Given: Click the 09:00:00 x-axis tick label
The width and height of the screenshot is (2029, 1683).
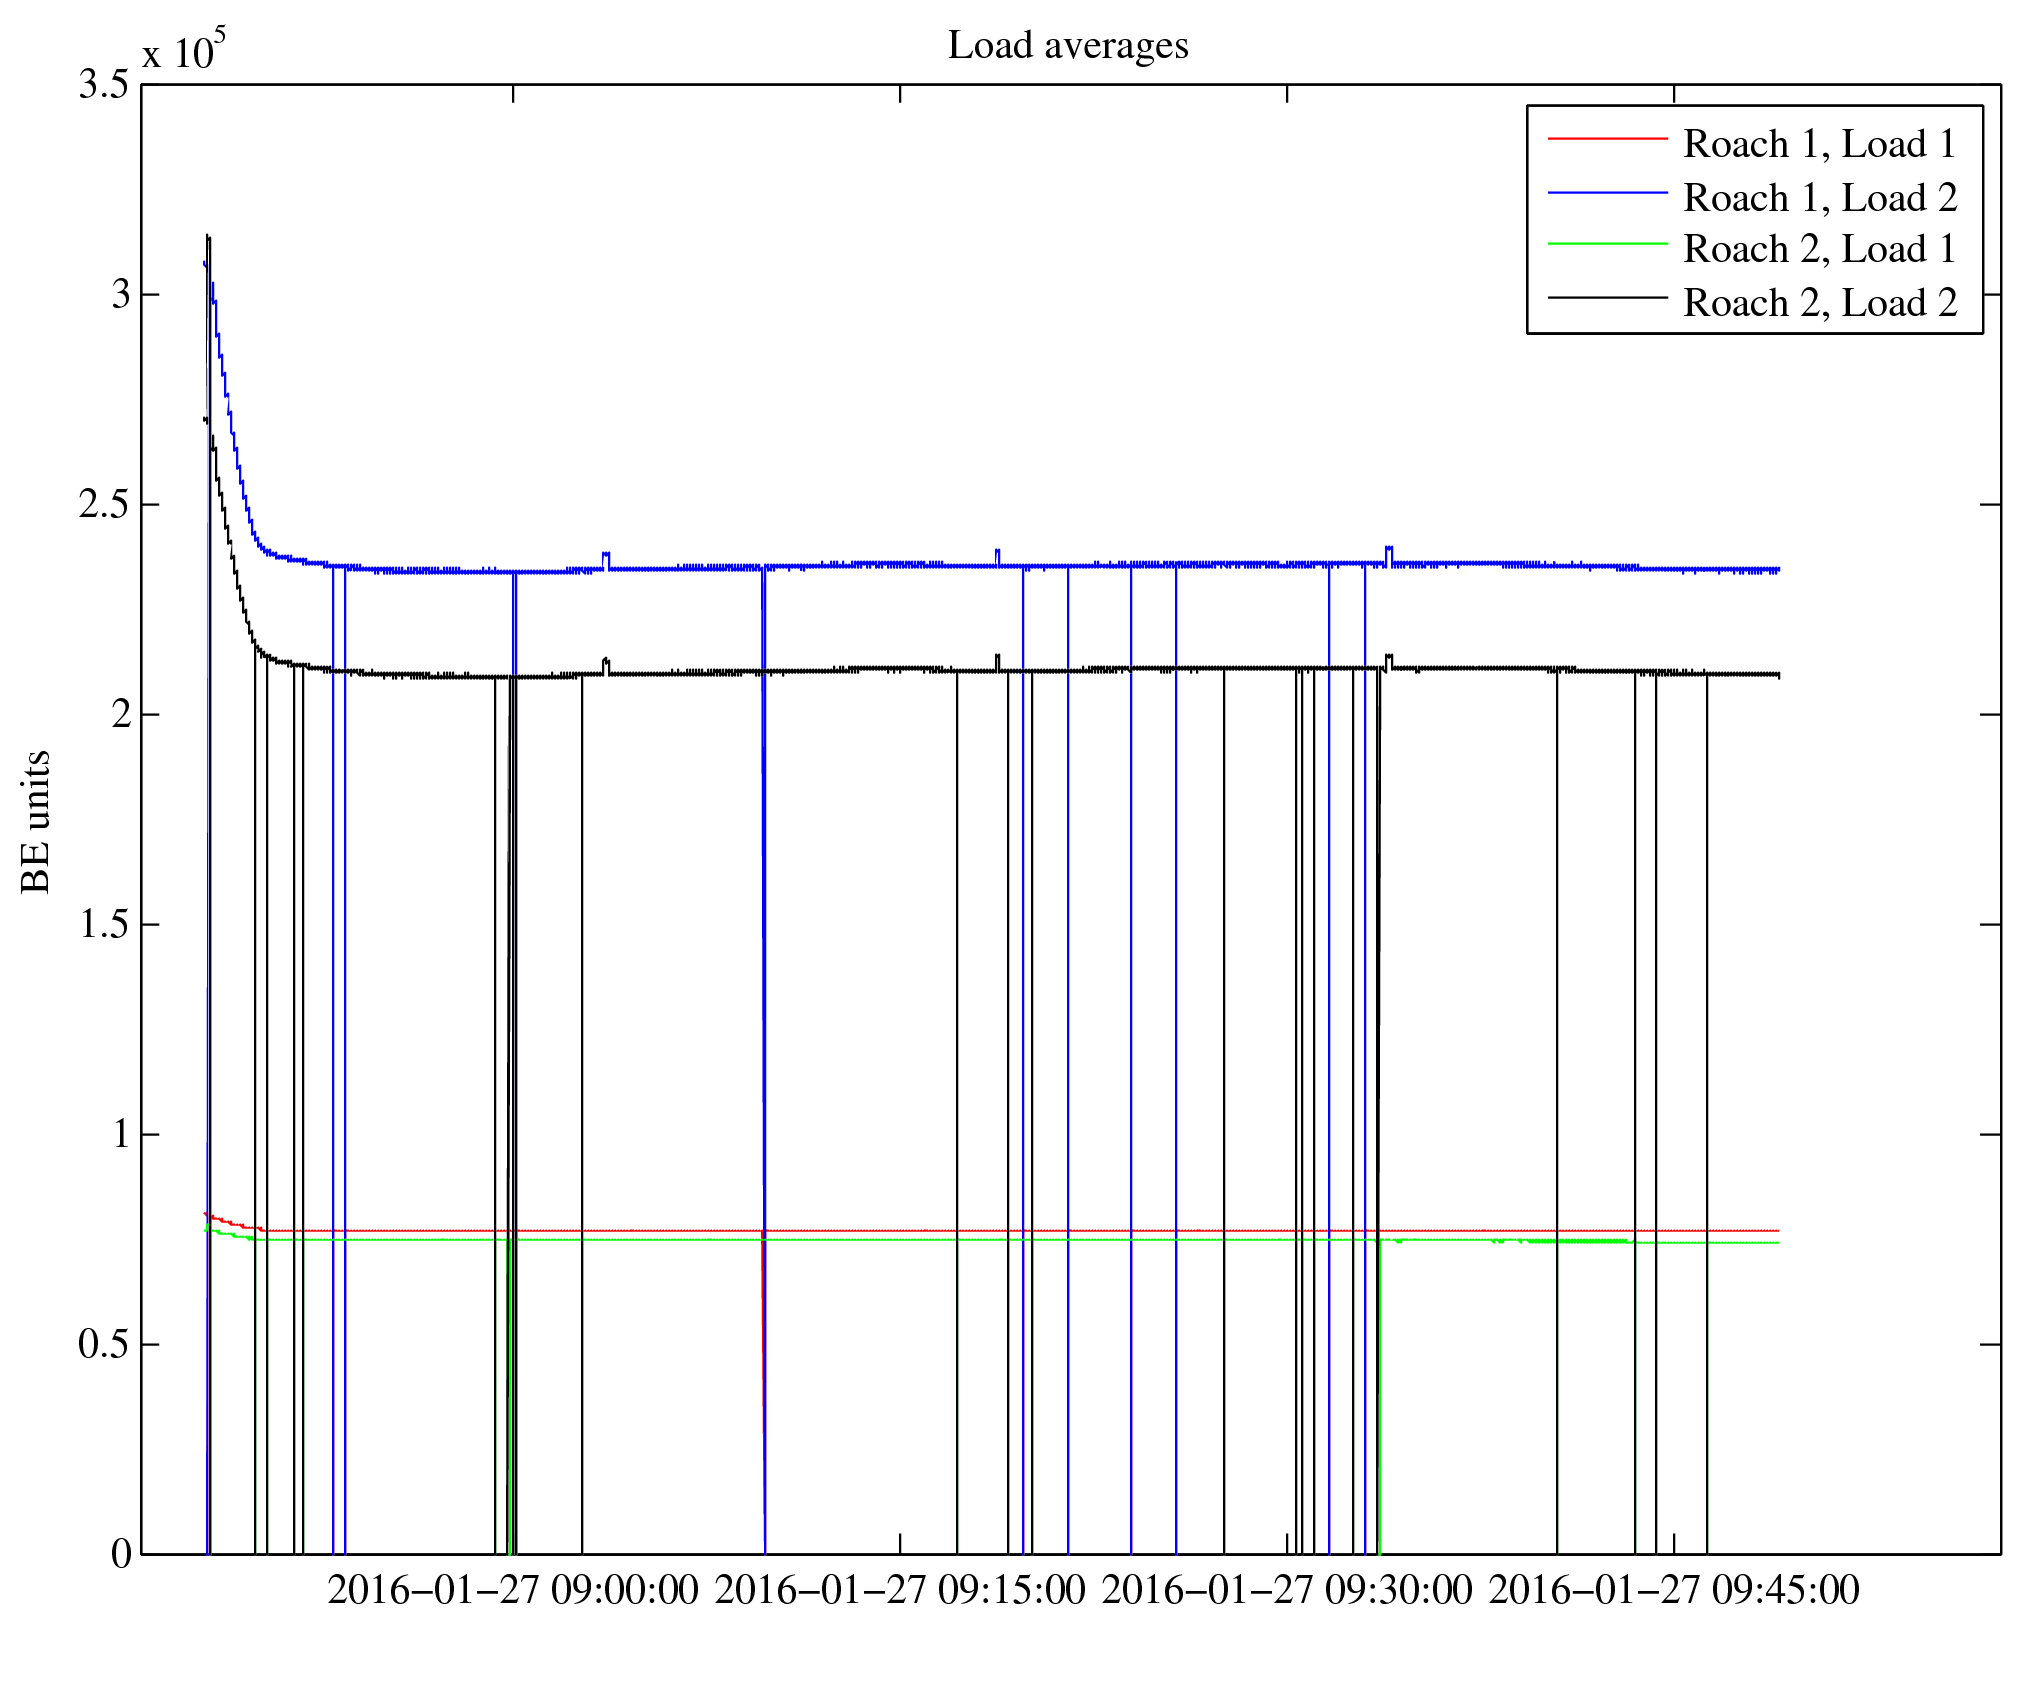Looking at the screenshot, I should (x=513, y=1590).
